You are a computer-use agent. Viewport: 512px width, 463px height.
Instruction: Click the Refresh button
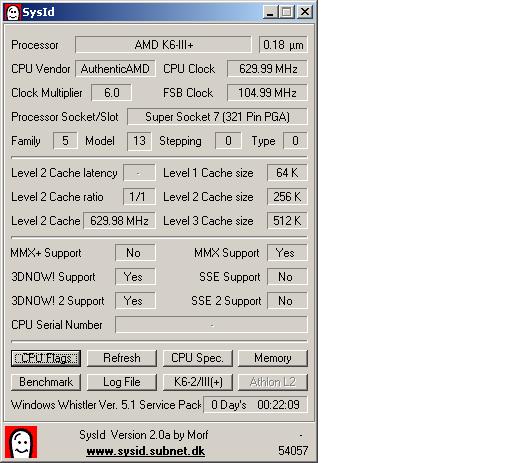click(122, 358)
